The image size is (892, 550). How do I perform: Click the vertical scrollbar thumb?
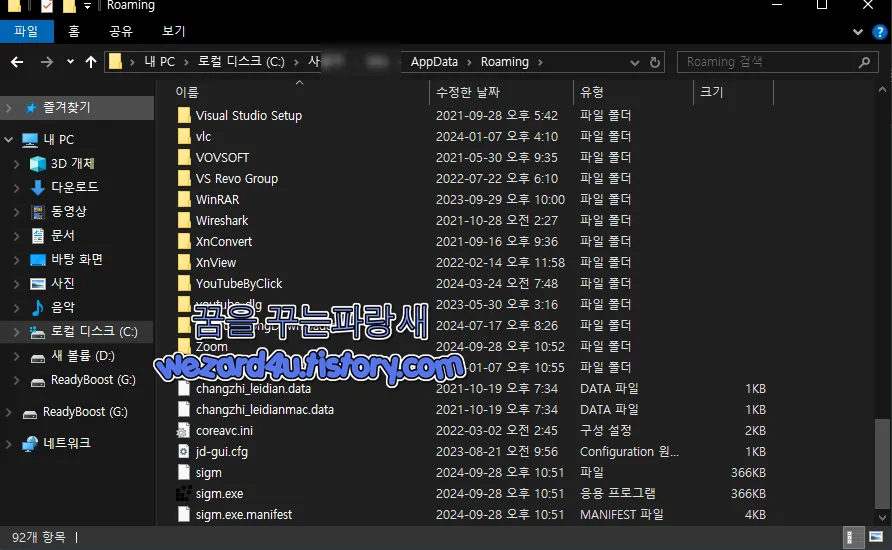tap(882, 463)
